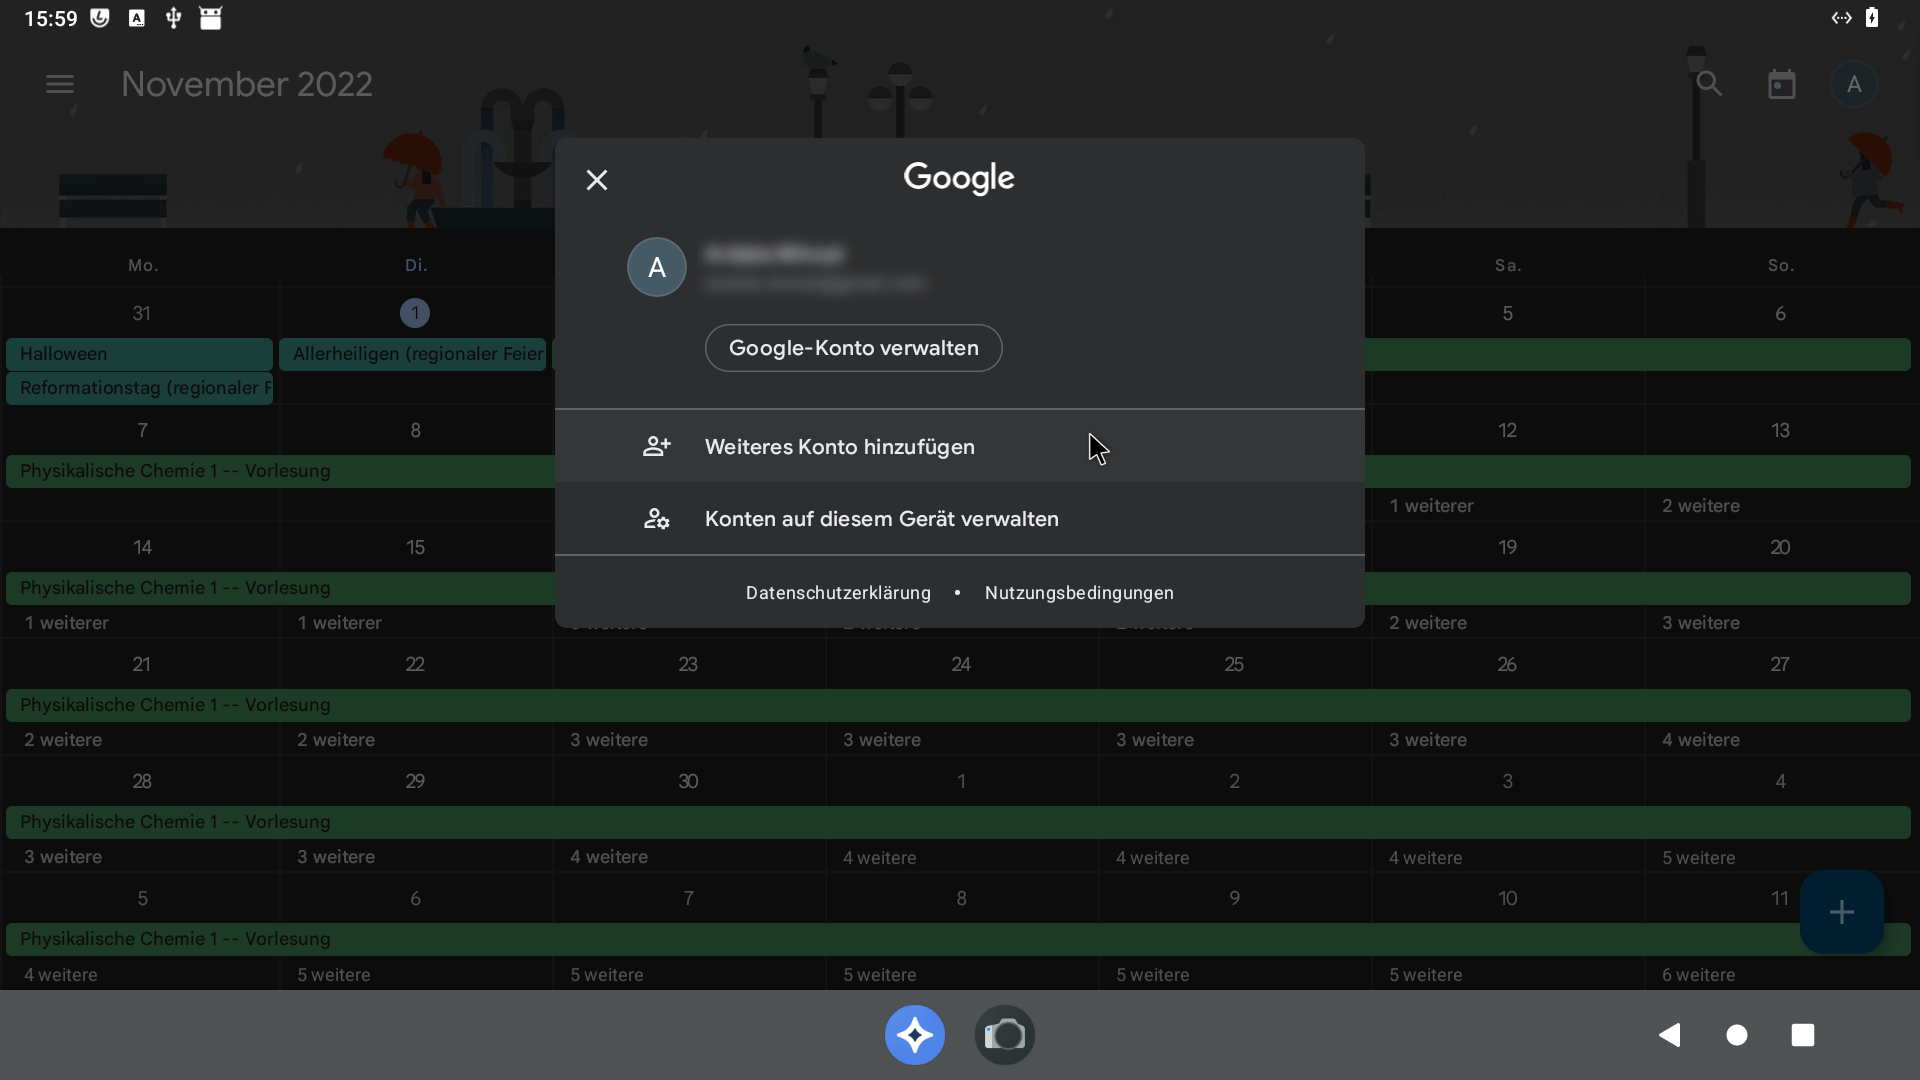Show '5 weitere' on Sunday December 4

pos(1699,858)
